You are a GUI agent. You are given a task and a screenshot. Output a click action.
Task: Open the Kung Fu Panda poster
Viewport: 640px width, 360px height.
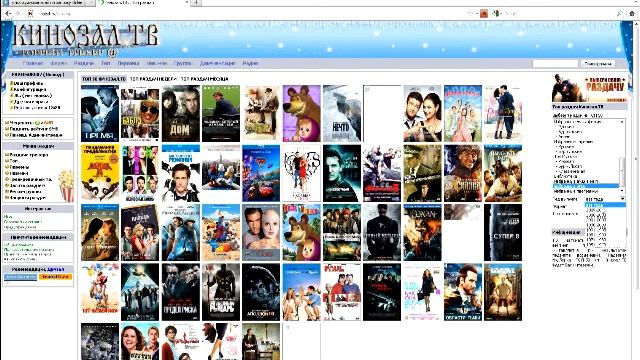(x=100, y=173)
